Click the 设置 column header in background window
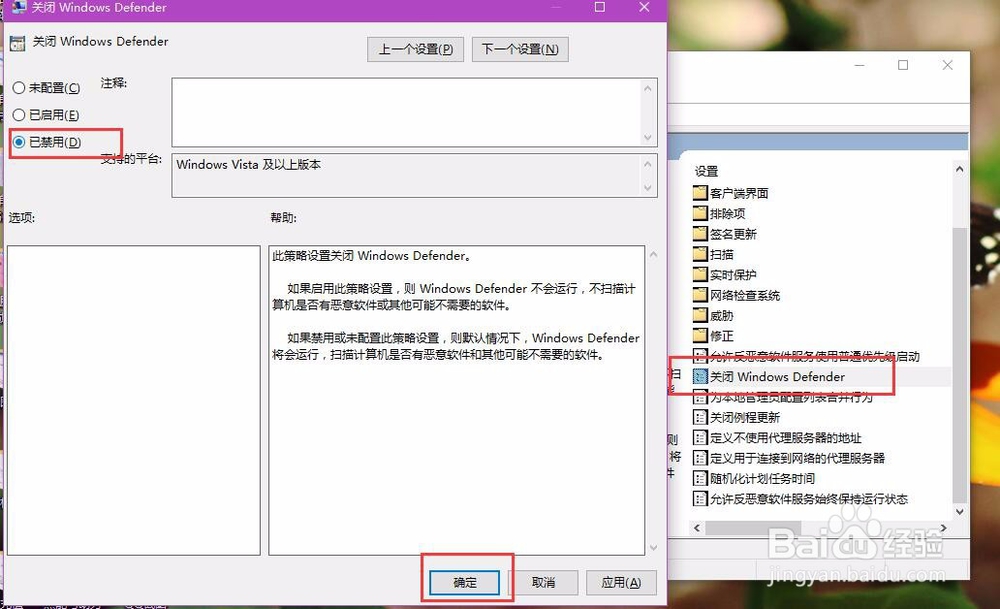Viewport: 1000px width, 609px height. 707,172
